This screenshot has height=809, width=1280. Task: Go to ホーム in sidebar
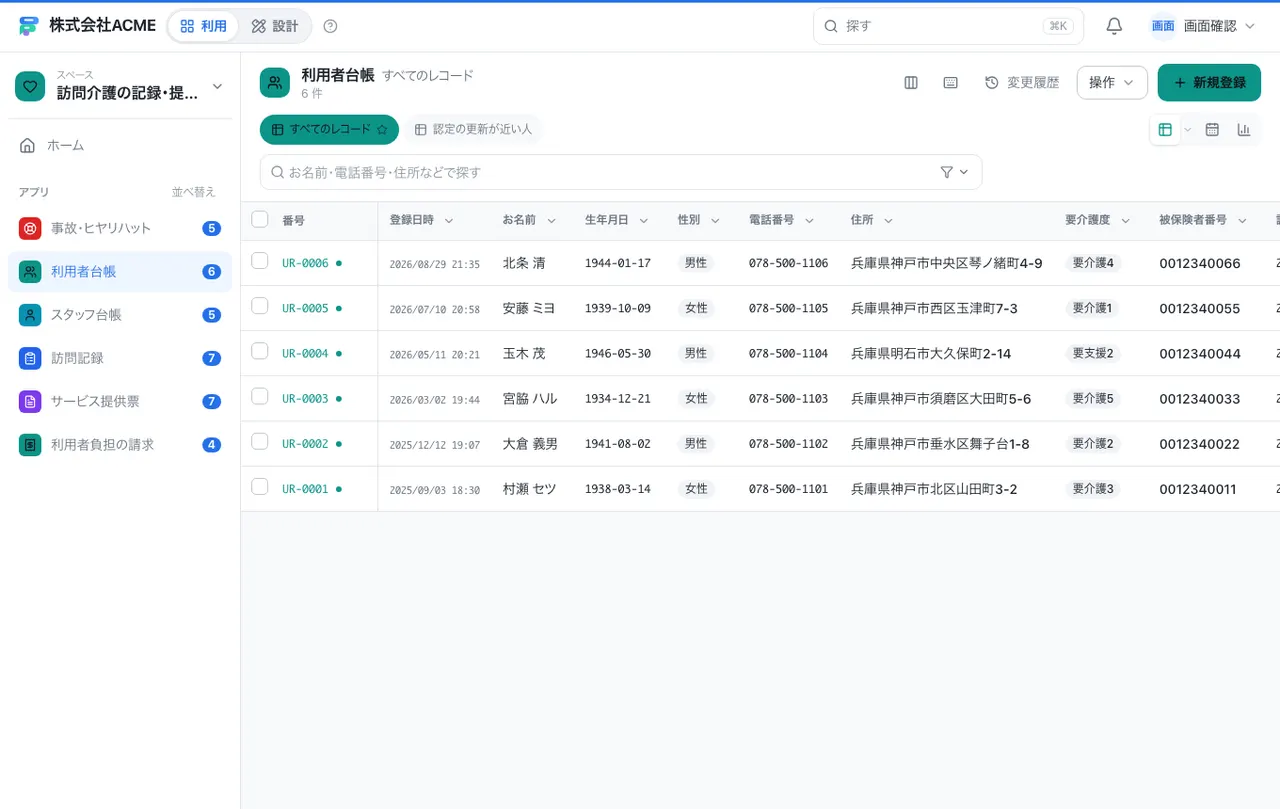pyautogui.click(x=120, y=145)
